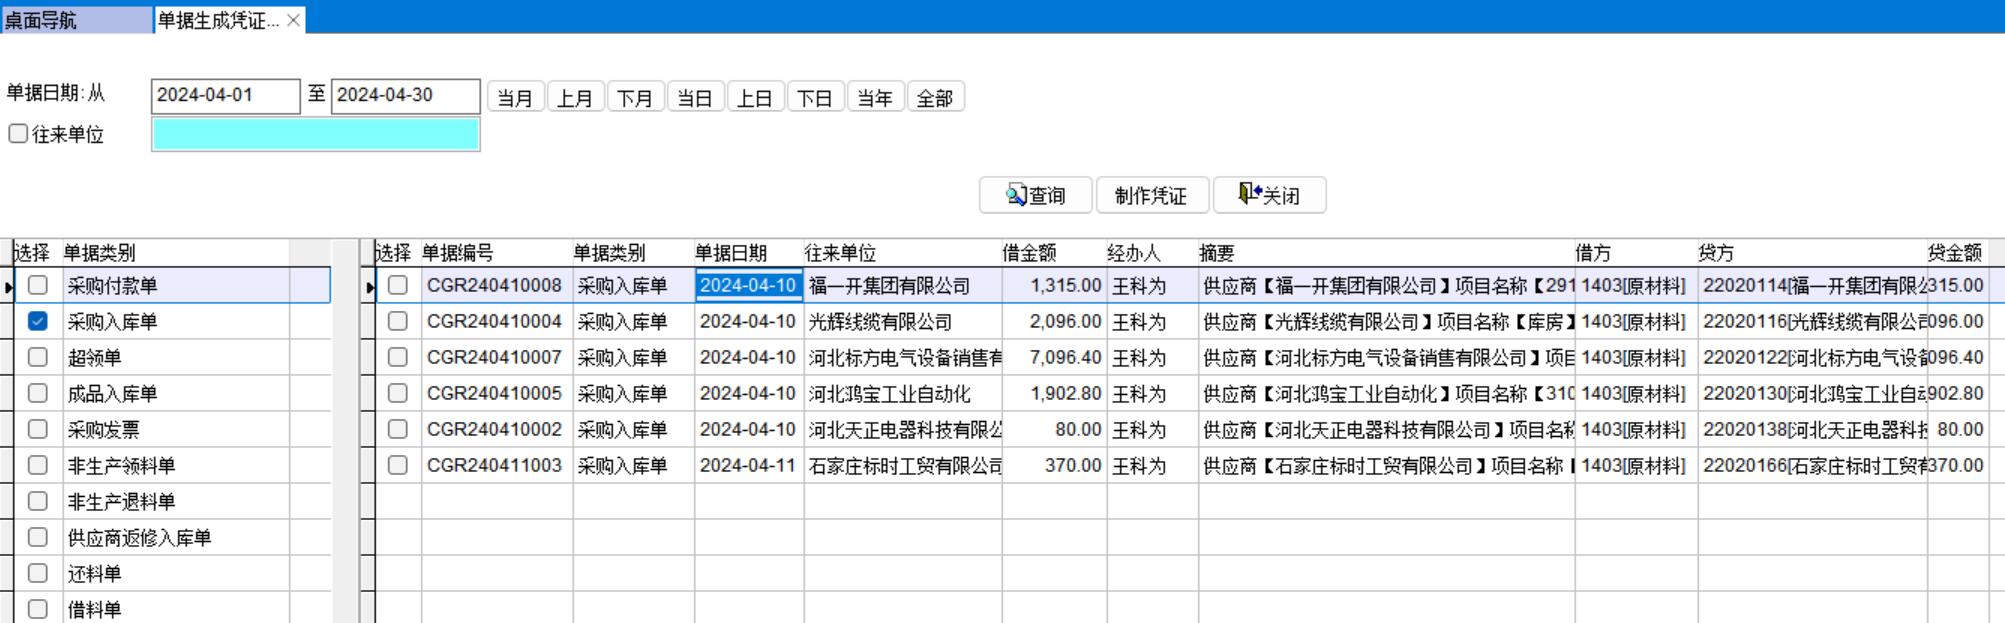Viewport: 2005px width, 623px height.
Task: Check the 采购付款单 document type checkbox
Action: (38, 285)
